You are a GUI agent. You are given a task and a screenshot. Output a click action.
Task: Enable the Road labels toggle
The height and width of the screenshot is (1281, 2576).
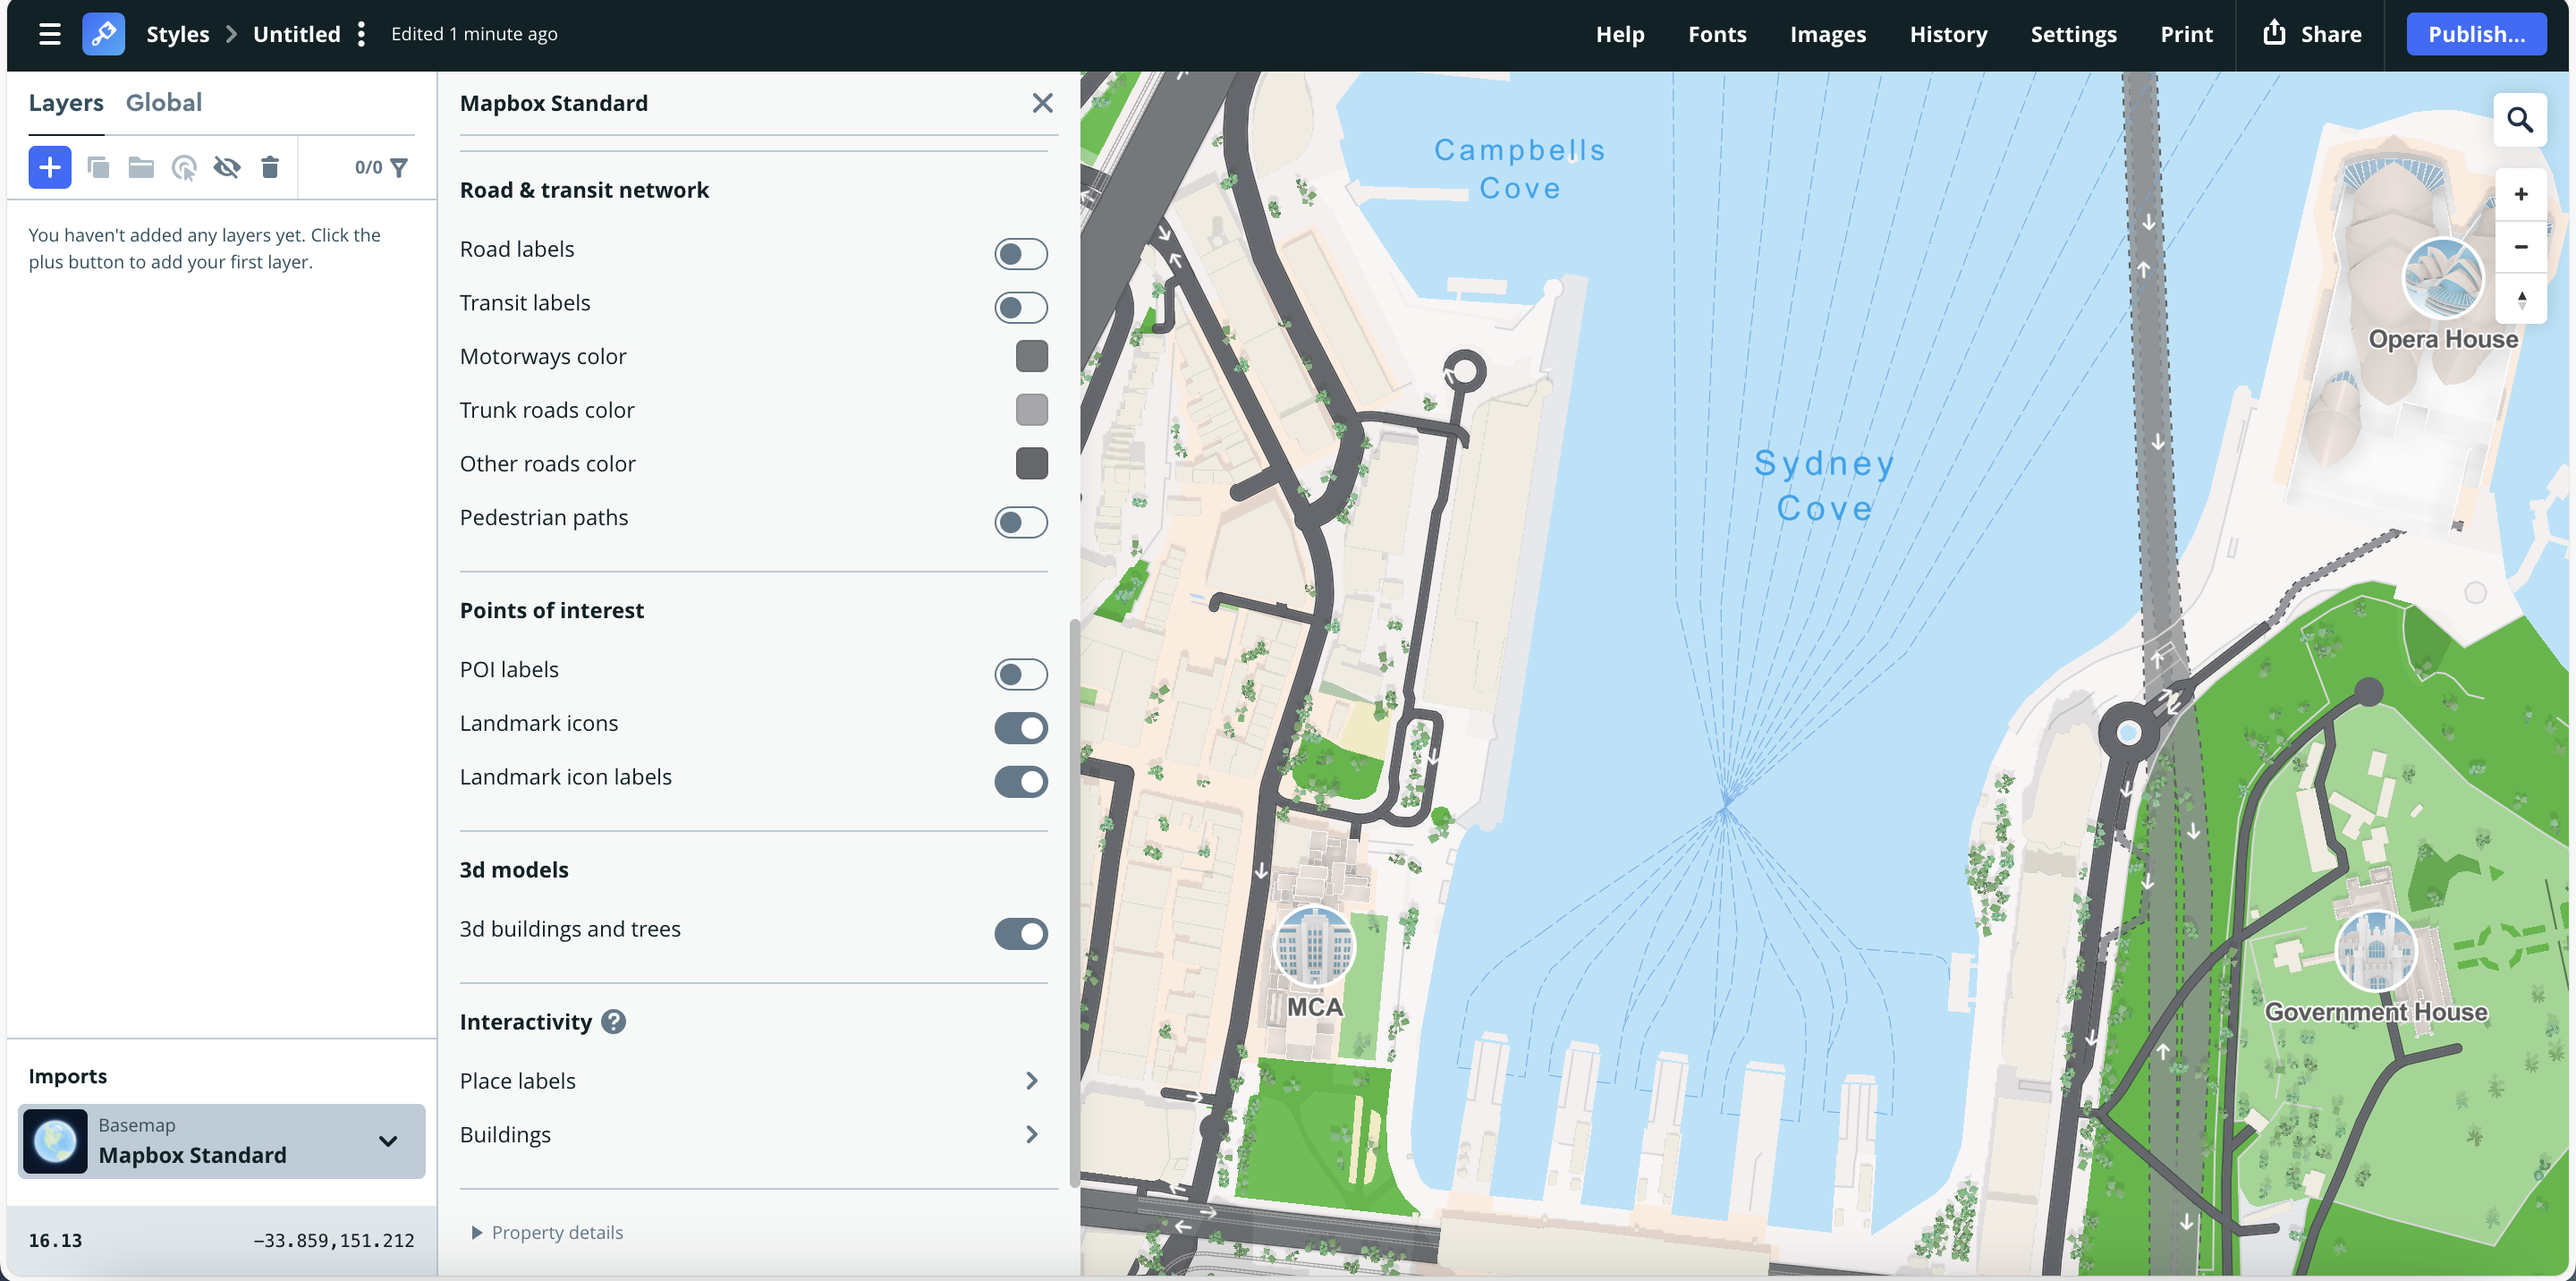pyautogui.click(x=1021, y=253)
